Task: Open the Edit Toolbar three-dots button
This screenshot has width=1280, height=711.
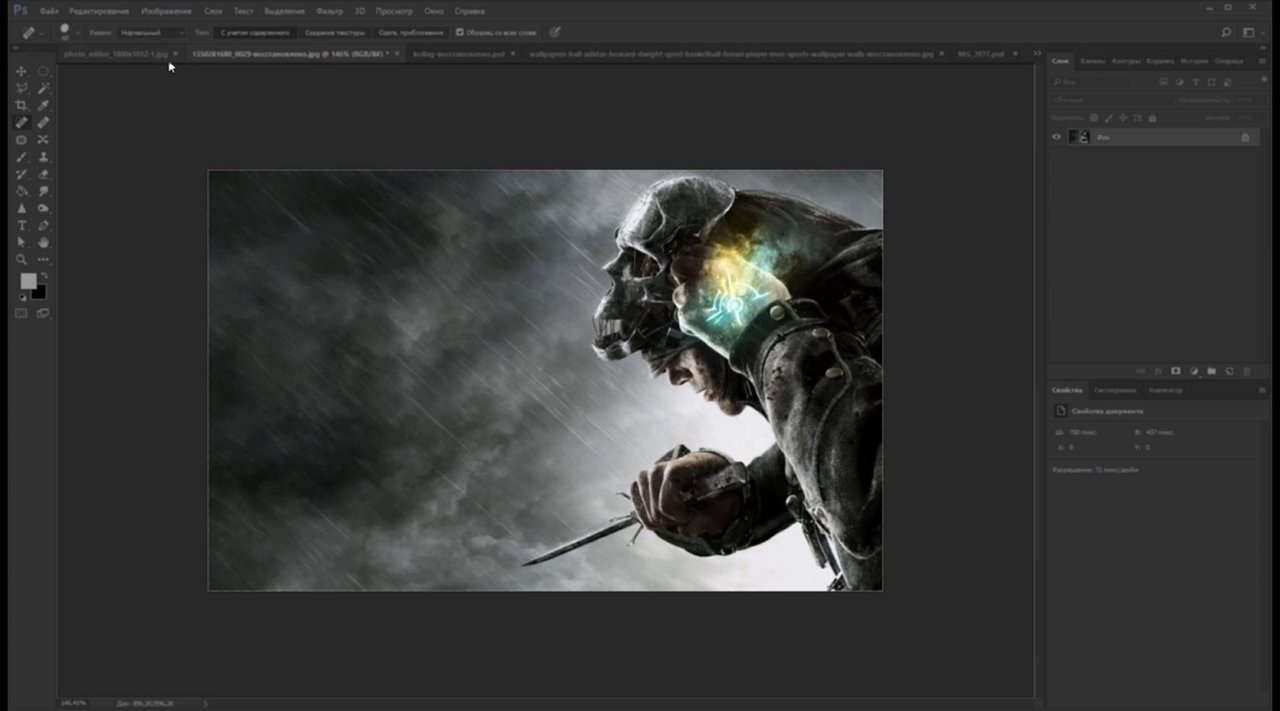Action: point(43,259)
